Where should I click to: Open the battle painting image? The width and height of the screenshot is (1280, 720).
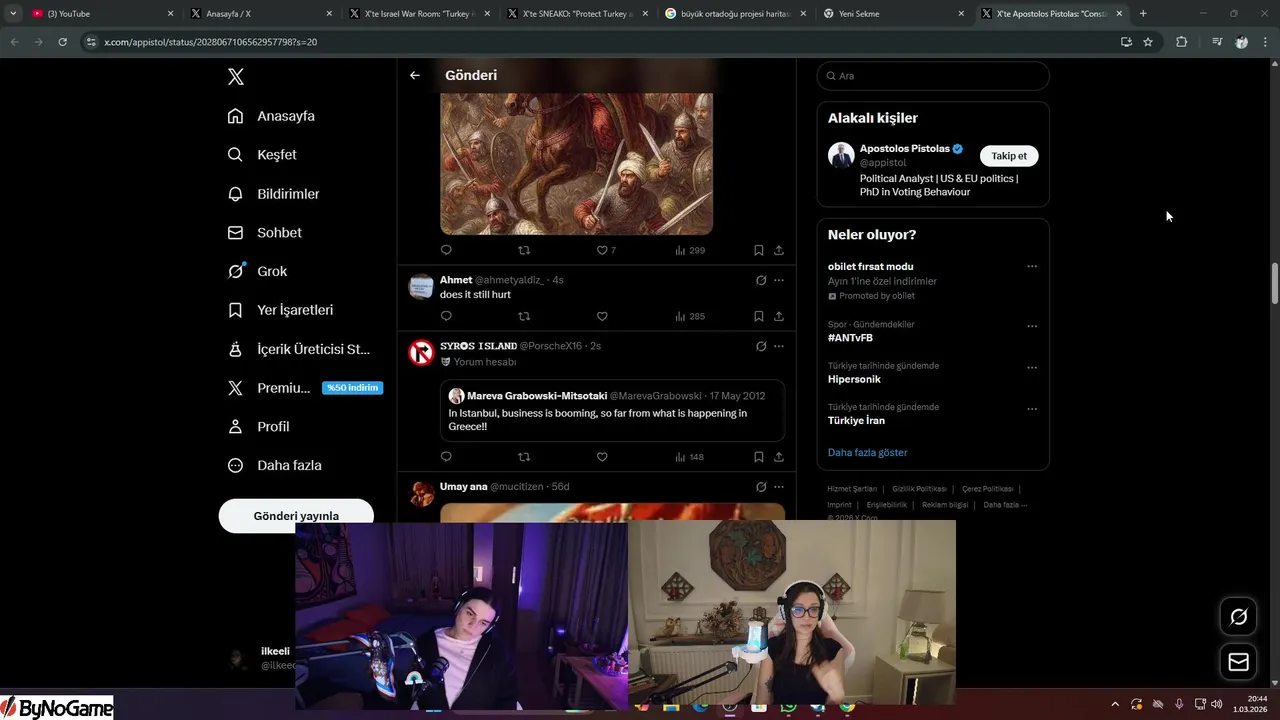pos(576,164)
